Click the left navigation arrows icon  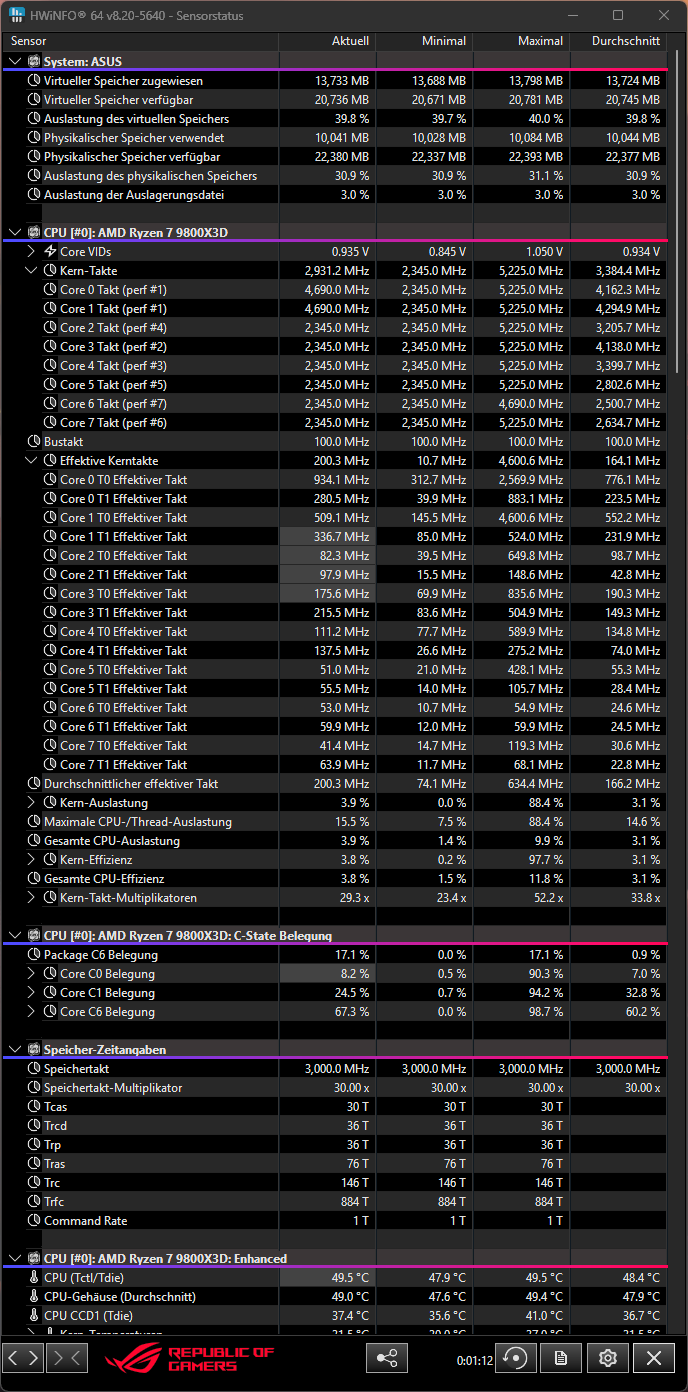[x=22, y=1358]
